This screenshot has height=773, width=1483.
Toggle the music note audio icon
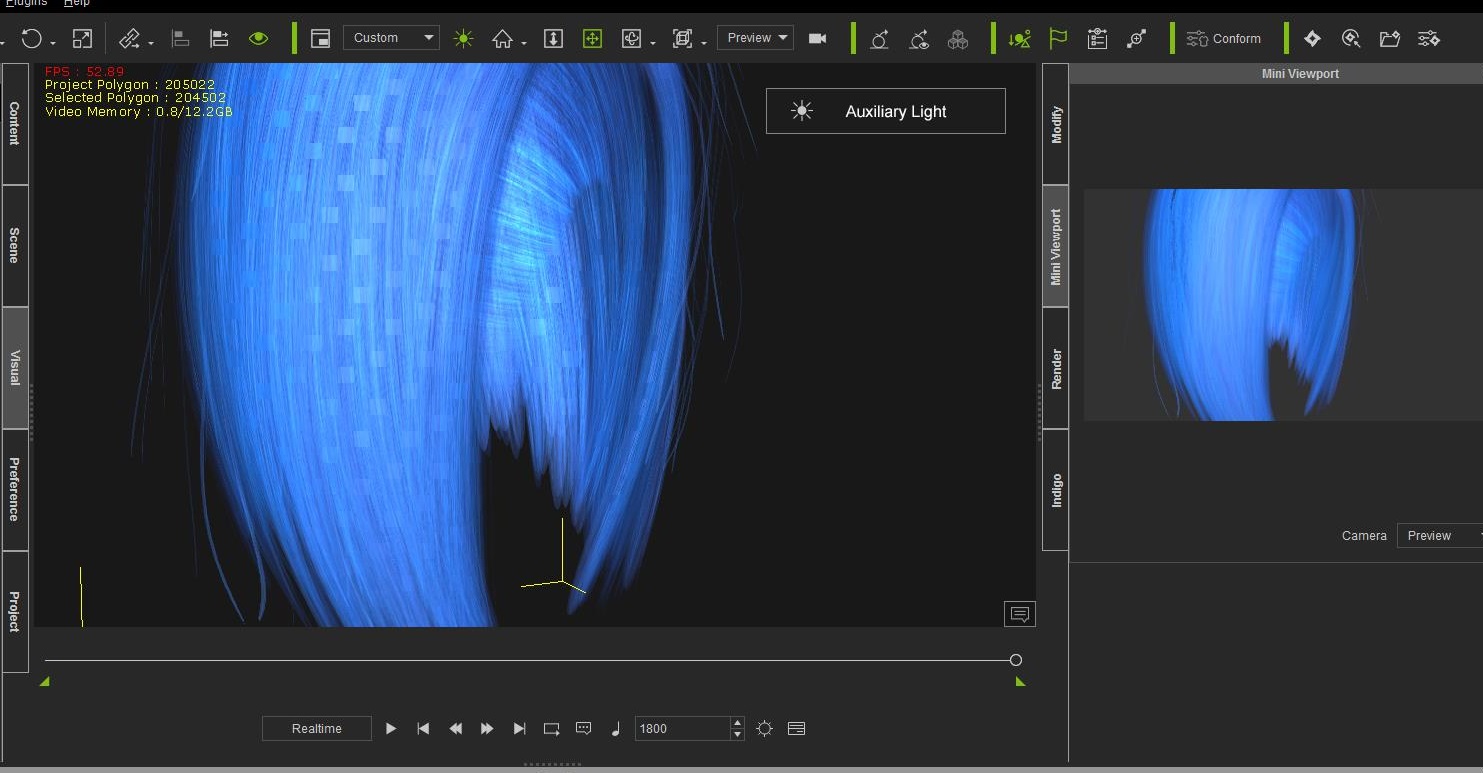point(616,729)
